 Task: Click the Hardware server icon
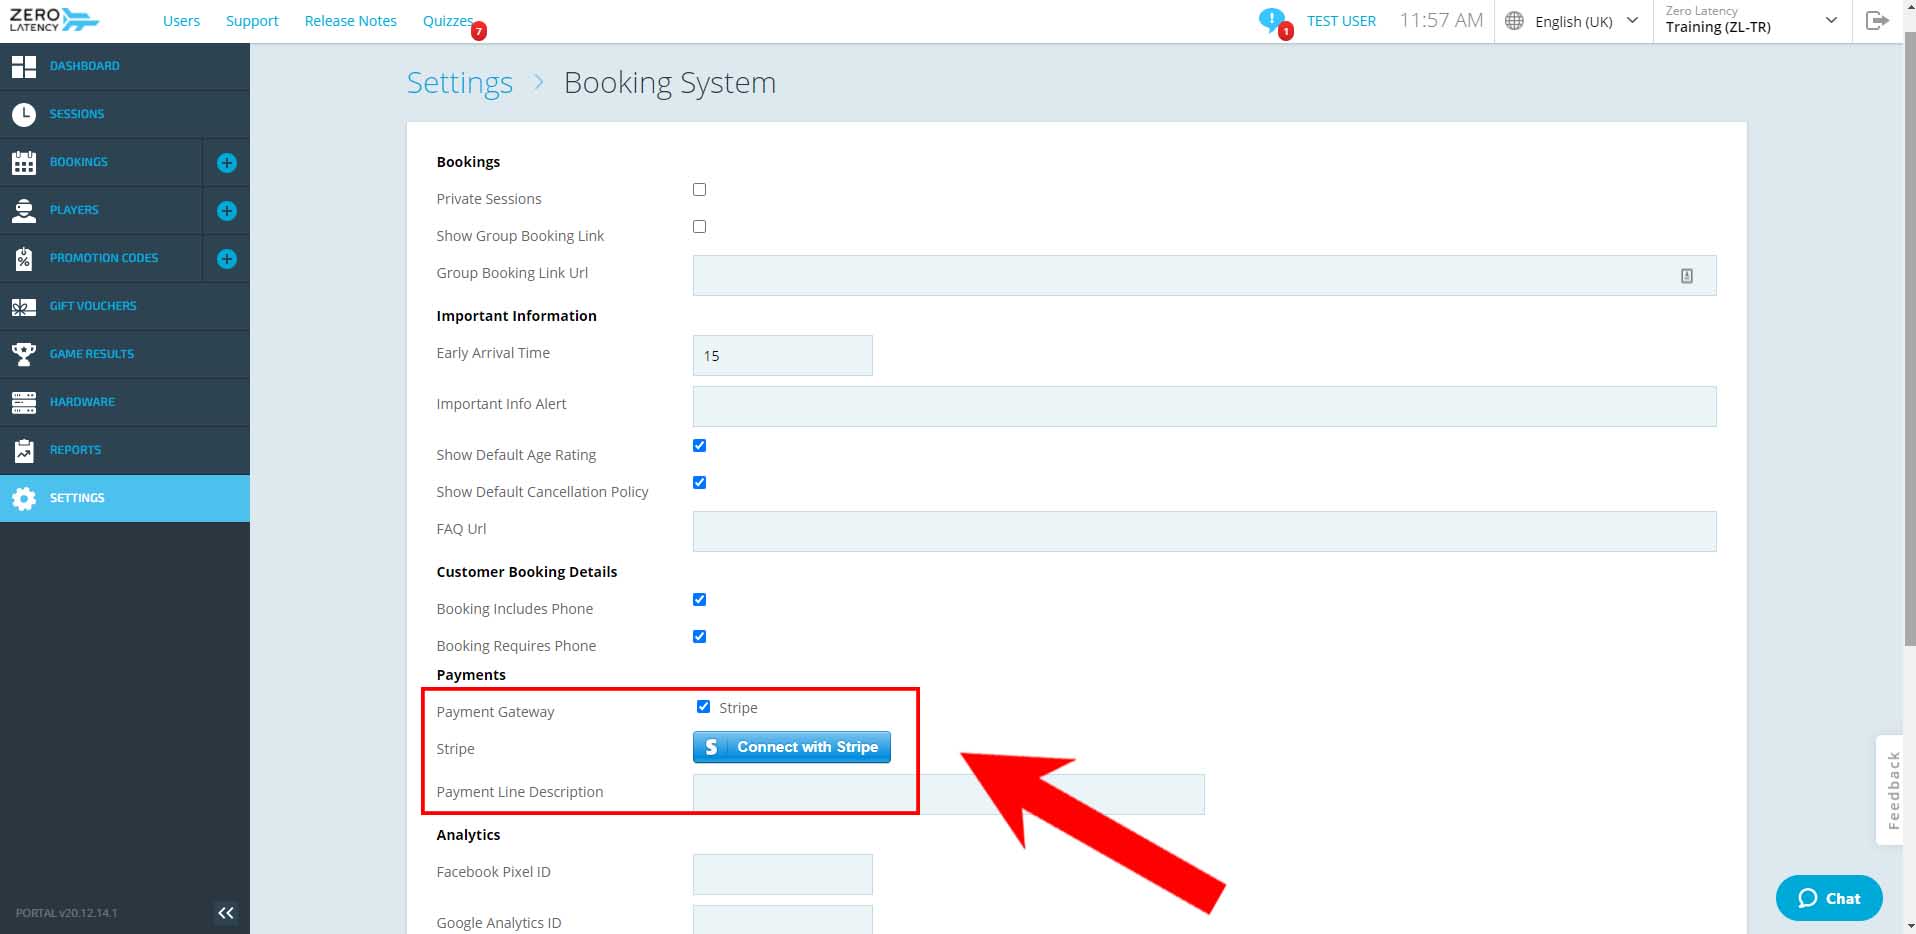tap(24, 402)
